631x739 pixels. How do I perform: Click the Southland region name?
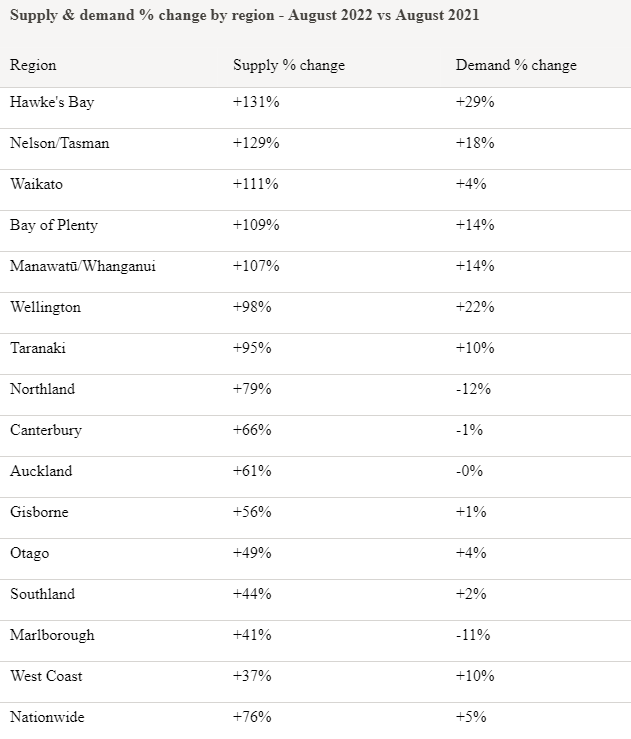[x=43, y=594]
